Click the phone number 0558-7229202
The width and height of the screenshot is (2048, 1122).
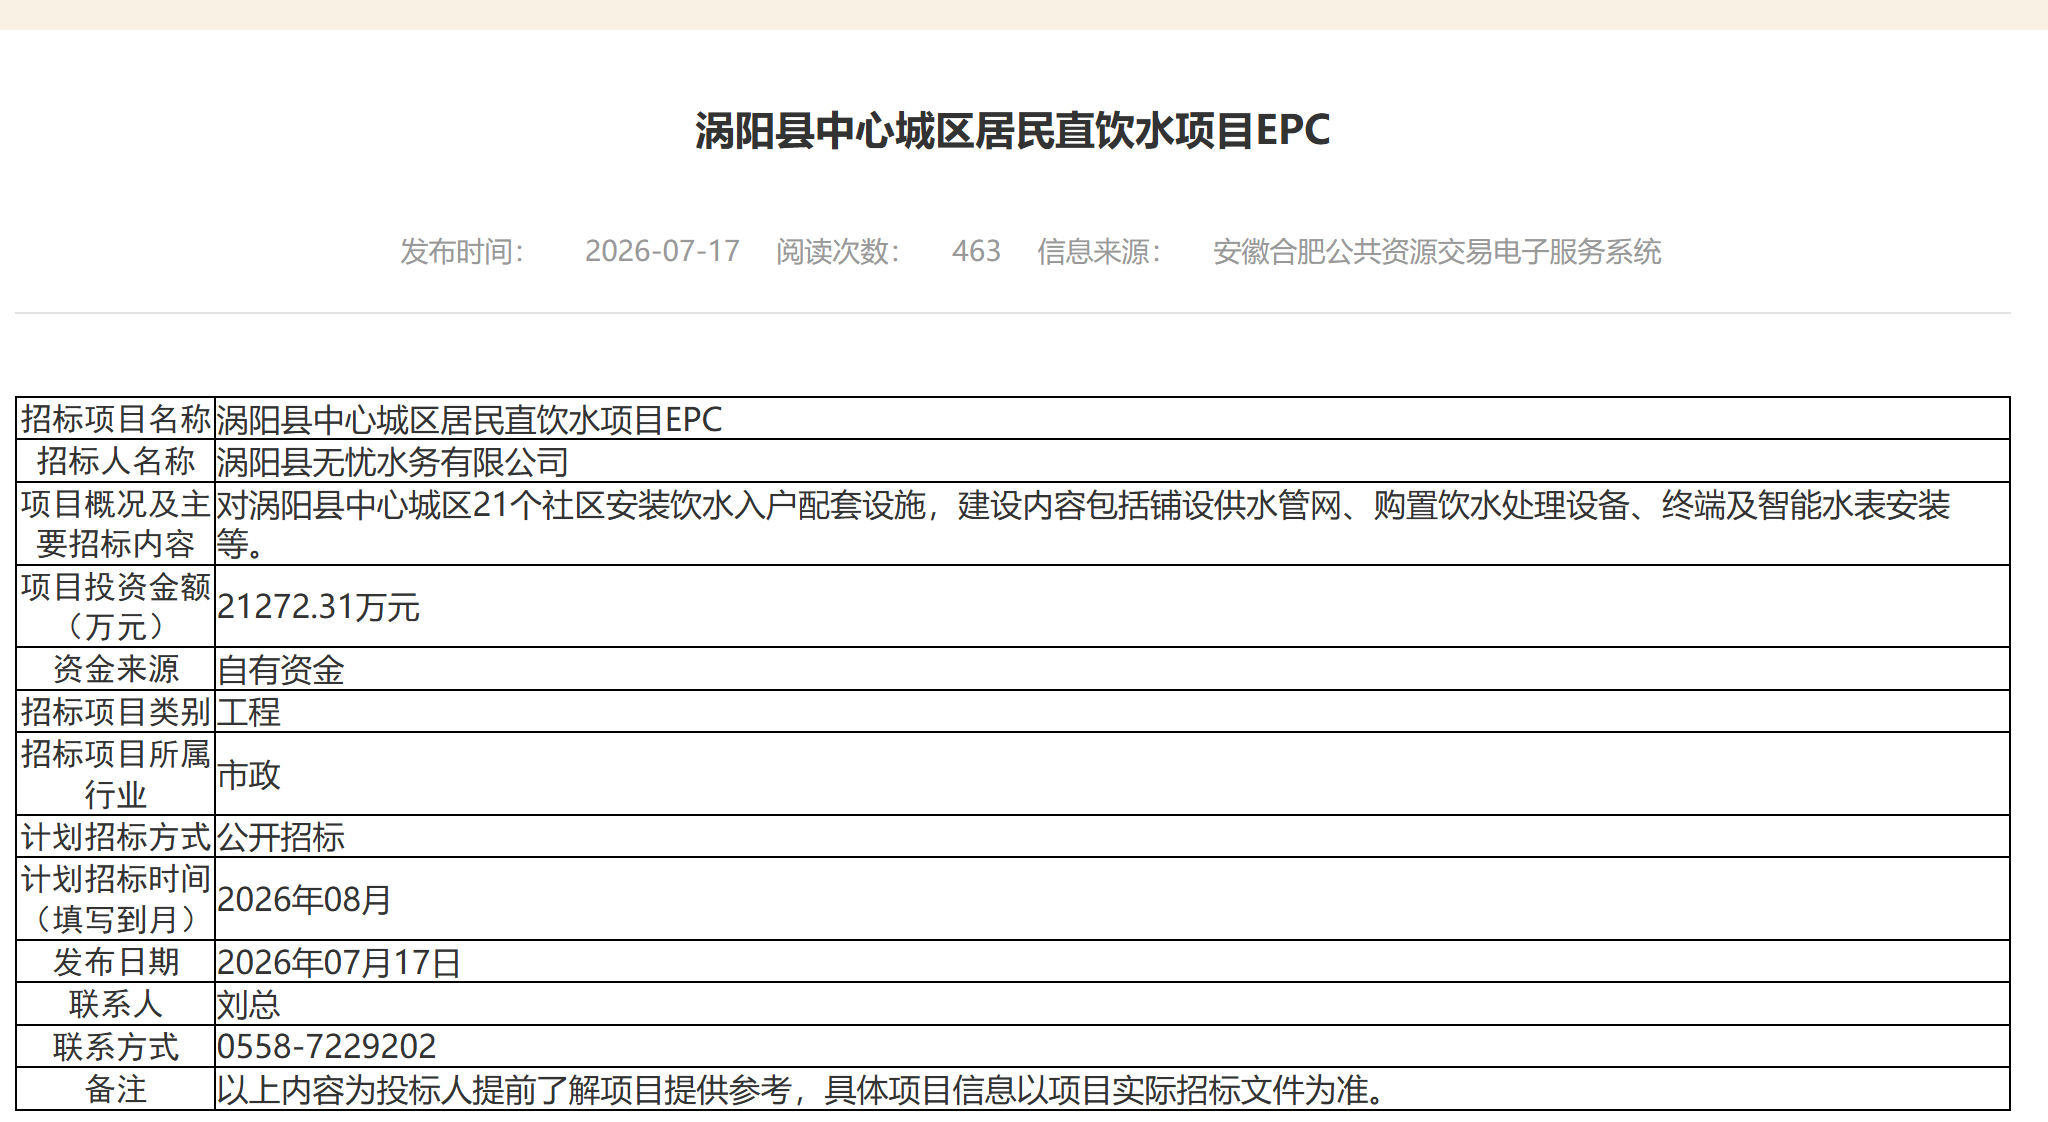(326, 1046)
